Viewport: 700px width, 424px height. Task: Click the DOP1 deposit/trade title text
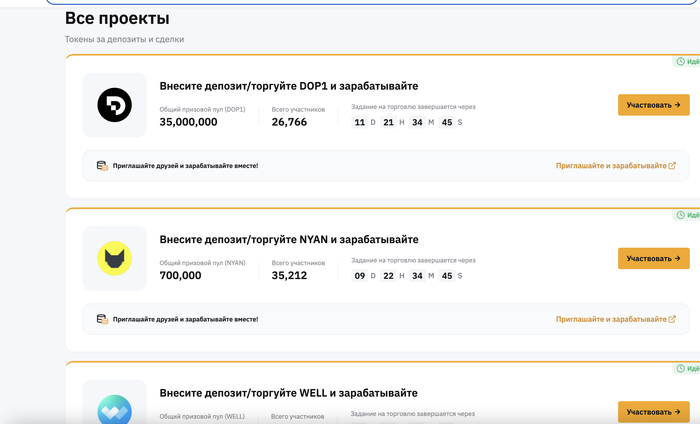(x=289, y=86)
